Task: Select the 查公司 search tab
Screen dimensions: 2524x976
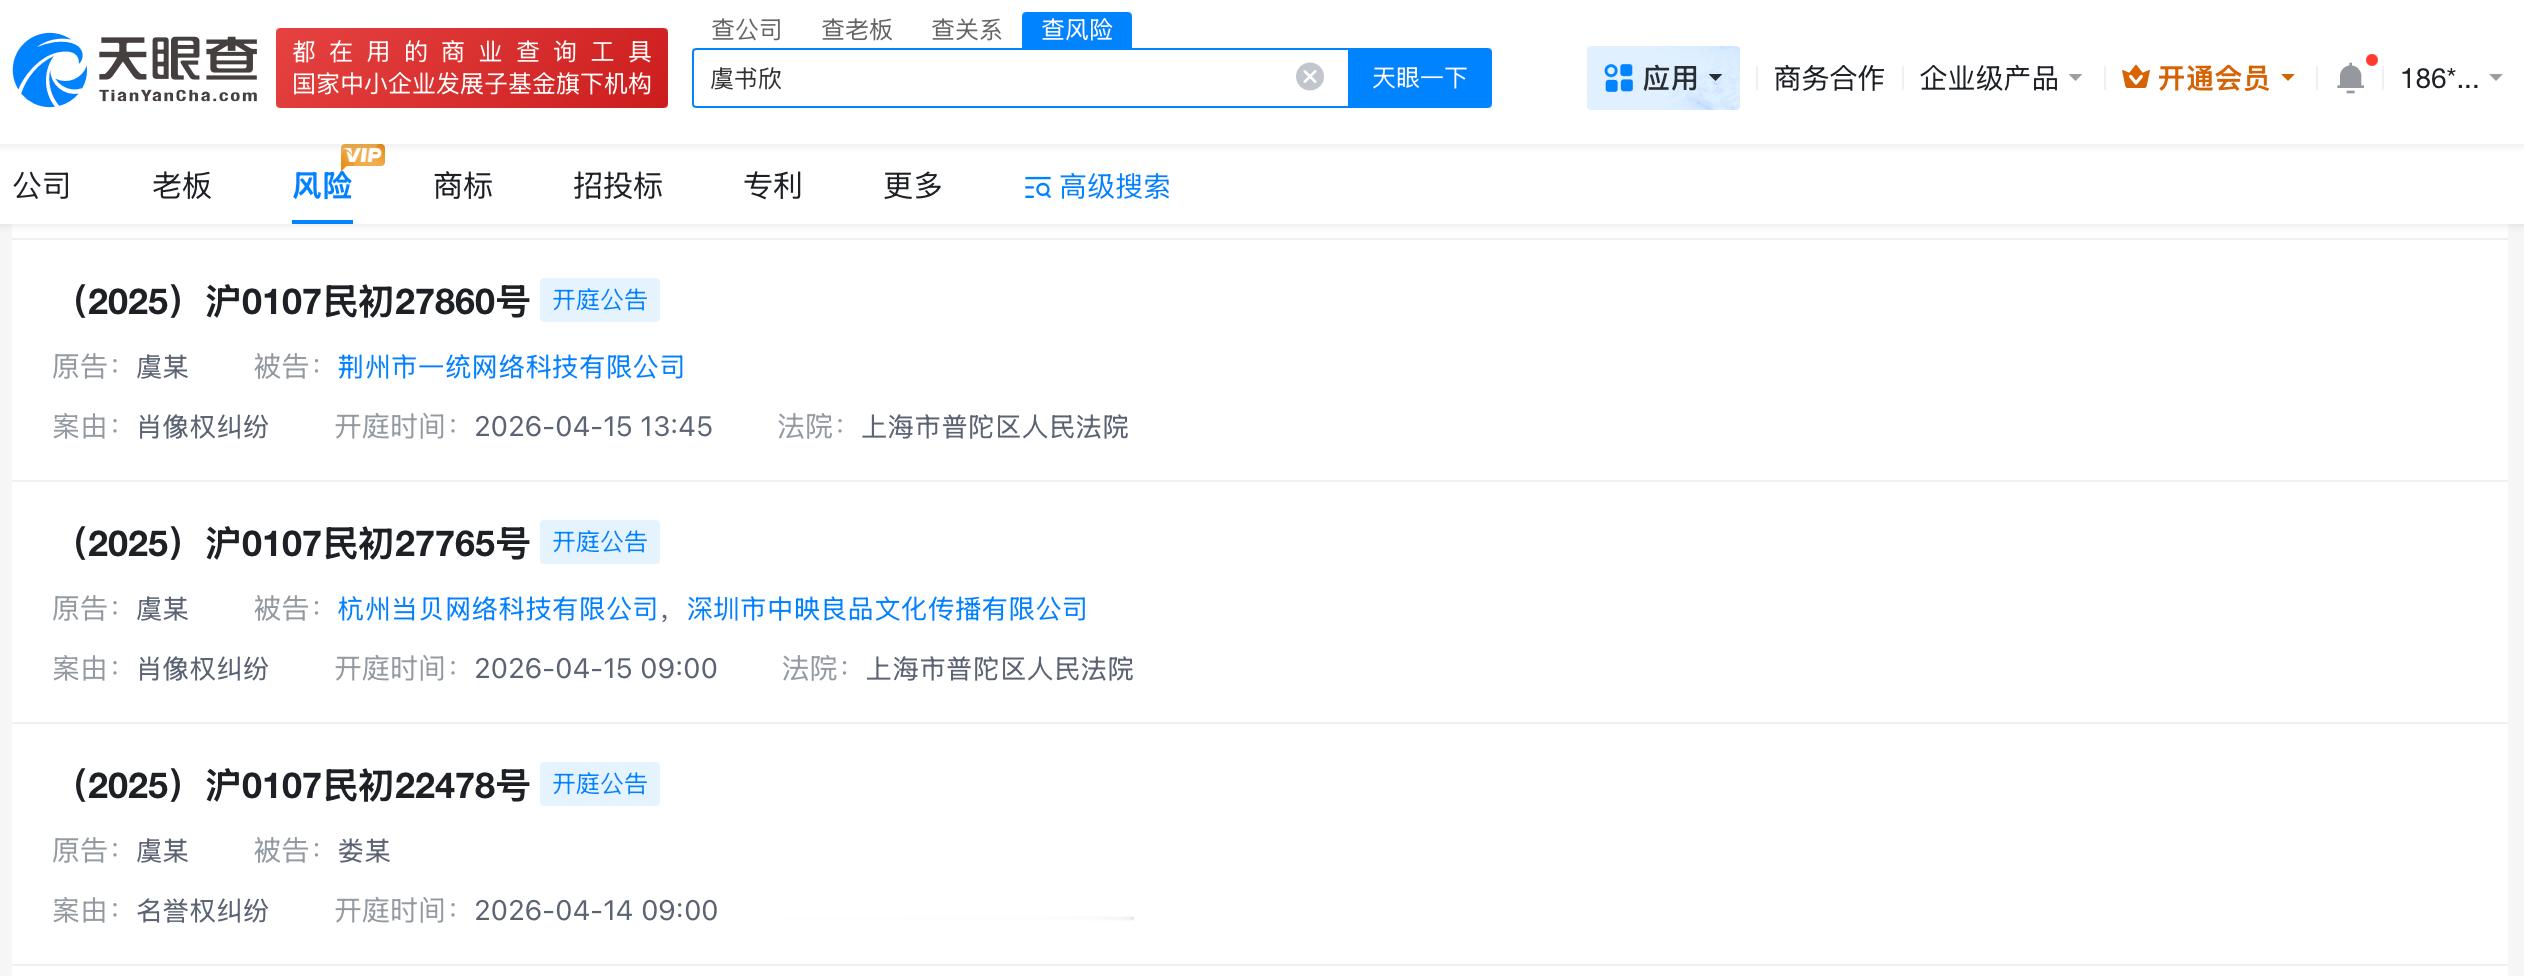Action: tap(746, 30)
